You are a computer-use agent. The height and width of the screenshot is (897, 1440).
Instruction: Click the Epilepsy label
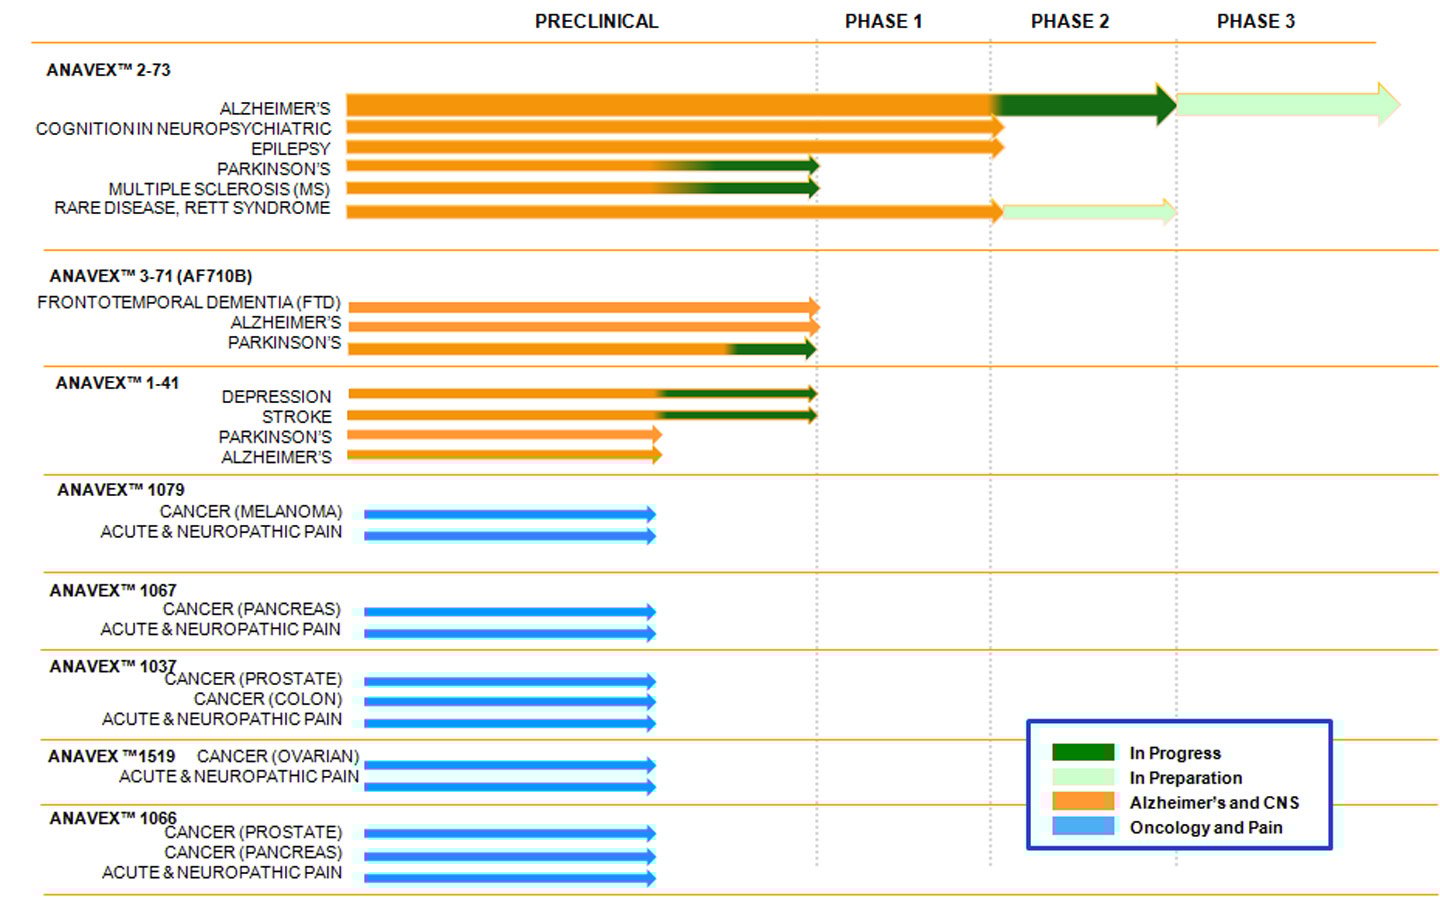pos(290,149)
